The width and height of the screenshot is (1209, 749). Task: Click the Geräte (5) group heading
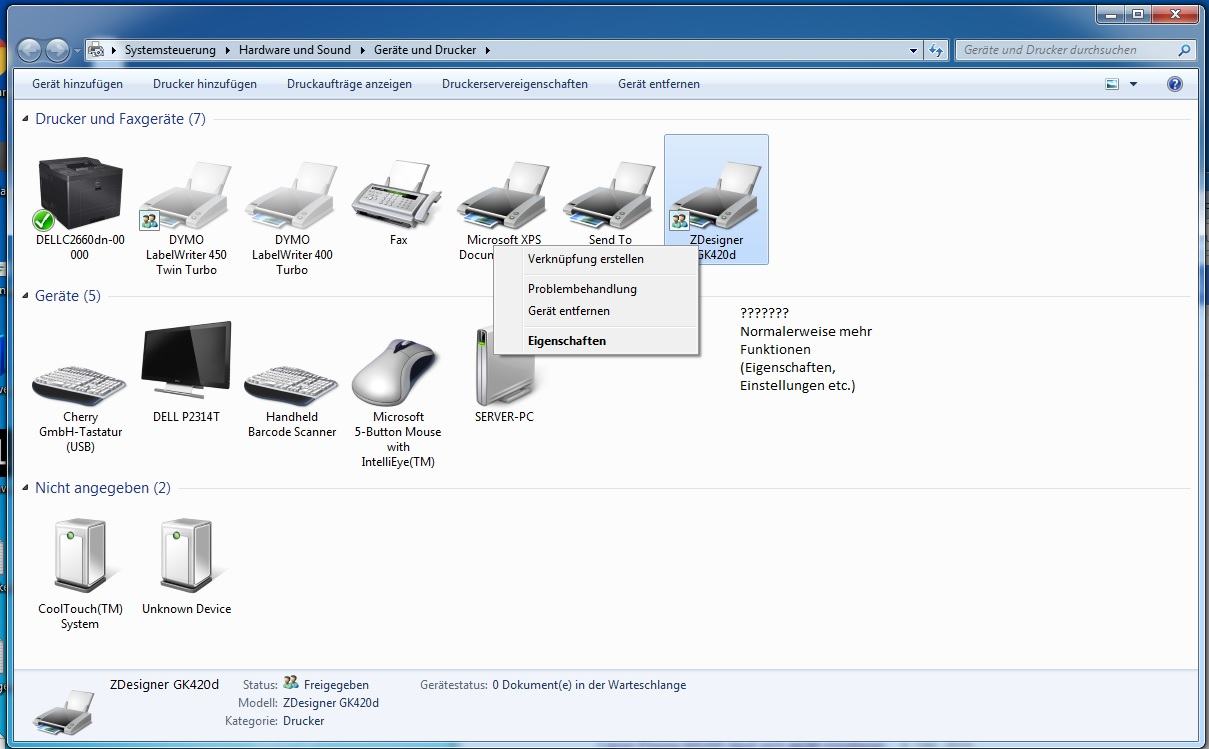[68, 296]
